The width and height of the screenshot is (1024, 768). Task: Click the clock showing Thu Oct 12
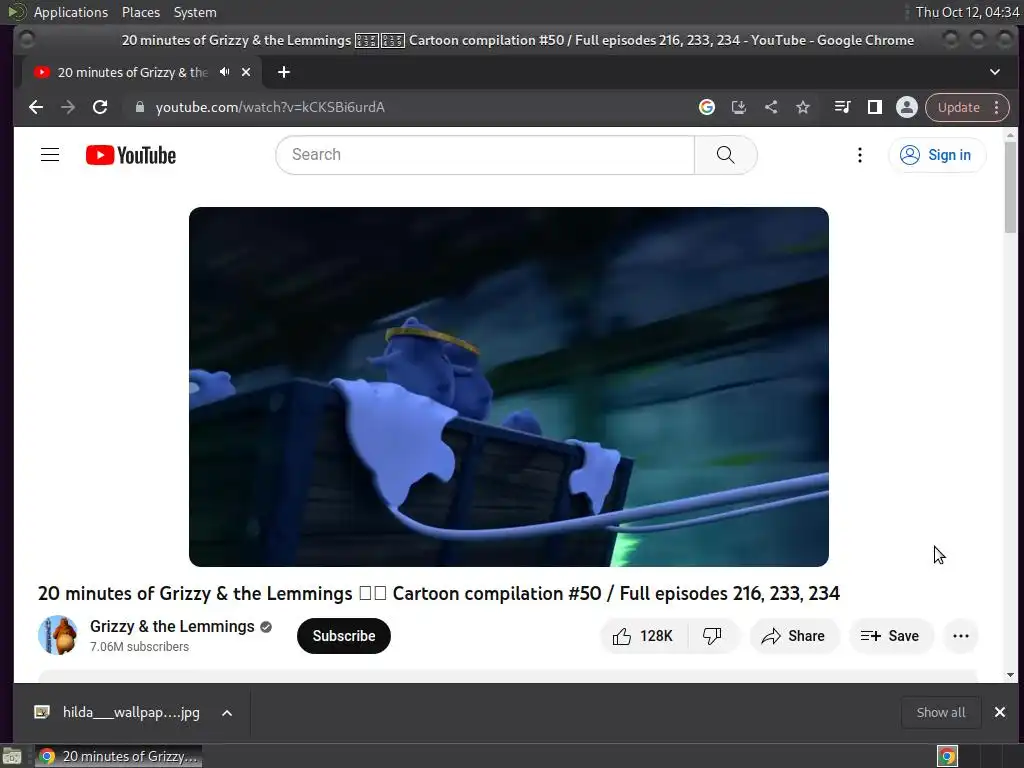click(967, 12)
